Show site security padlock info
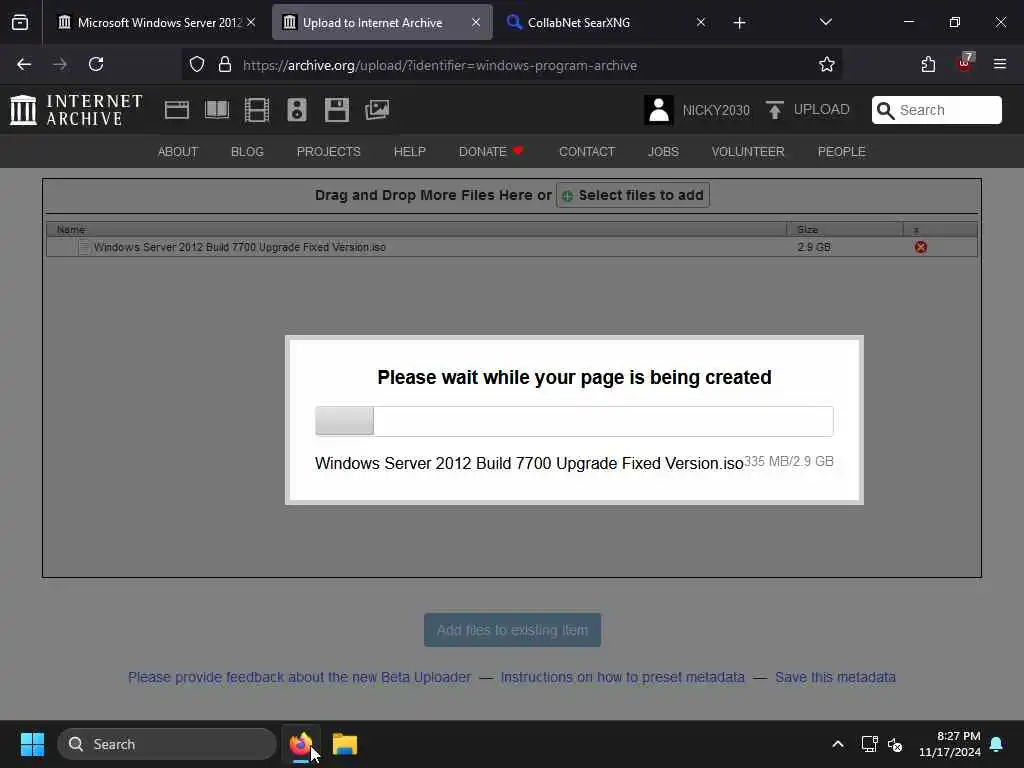 tap(225, 65)
